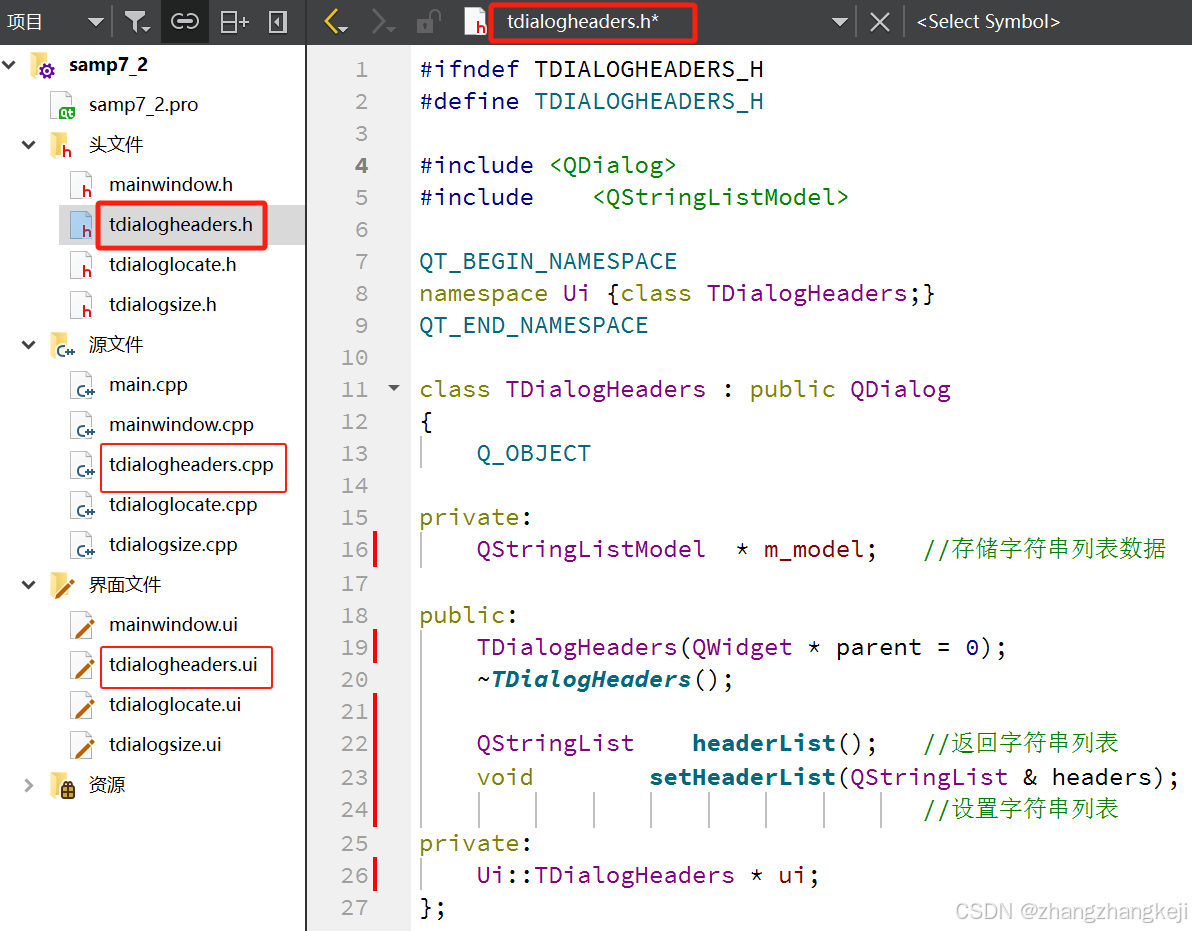Open tdialogsize.ui form file
Viewport: 1192px width, 931px height.
coord(165,745)
